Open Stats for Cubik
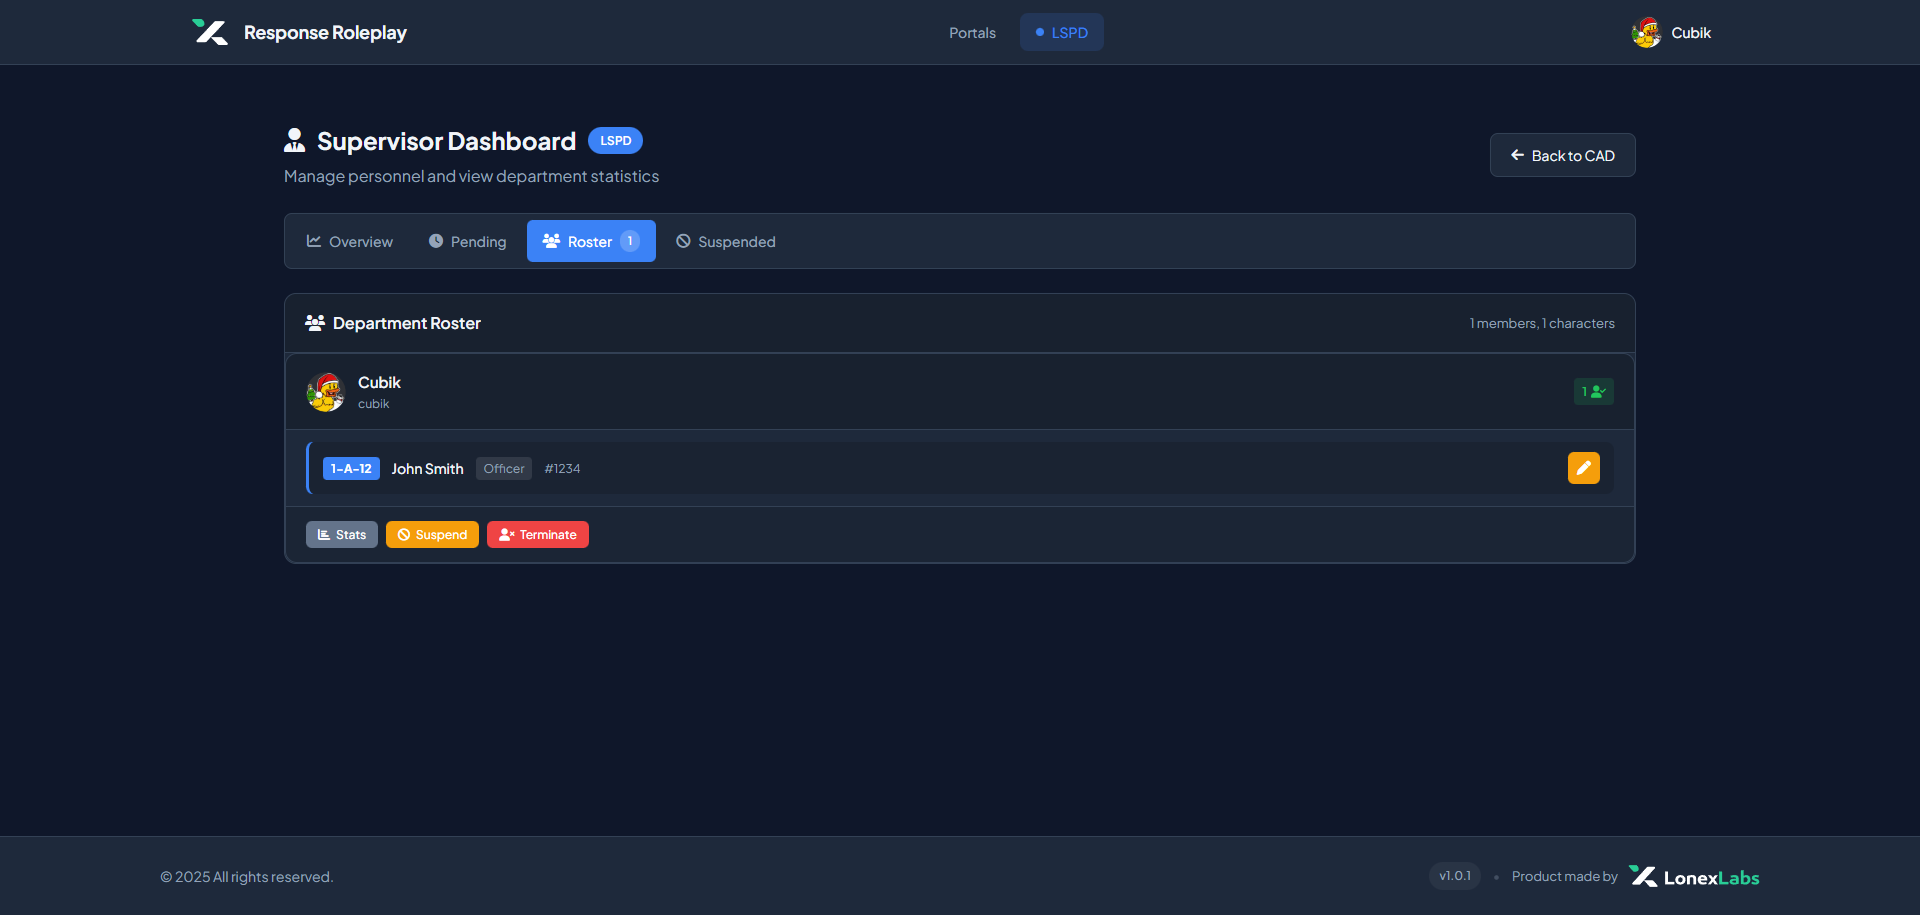1920x915 pixels. (x=342, y=535)
